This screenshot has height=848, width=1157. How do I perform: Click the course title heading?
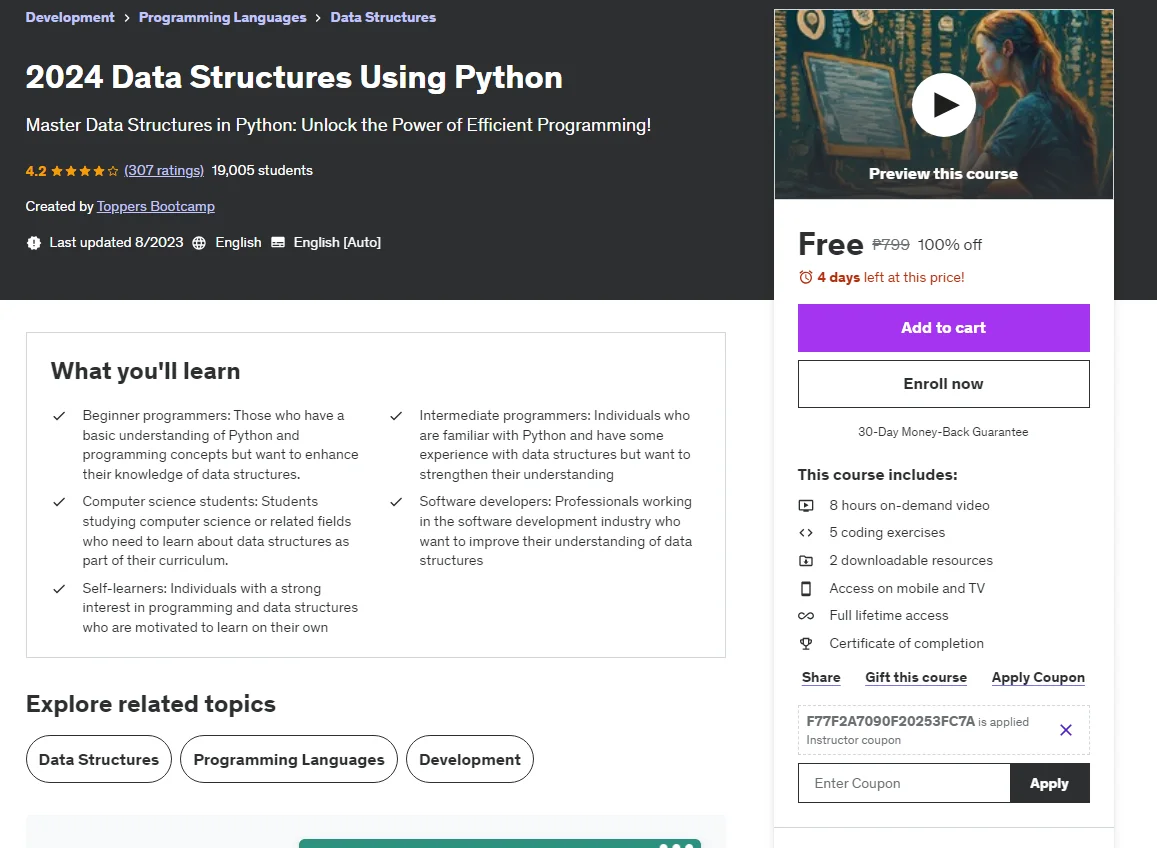coord(294,77)
